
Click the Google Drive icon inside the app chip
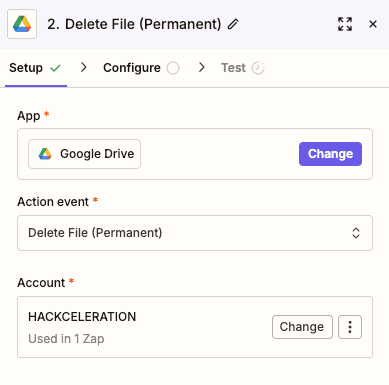click(45, 154)
